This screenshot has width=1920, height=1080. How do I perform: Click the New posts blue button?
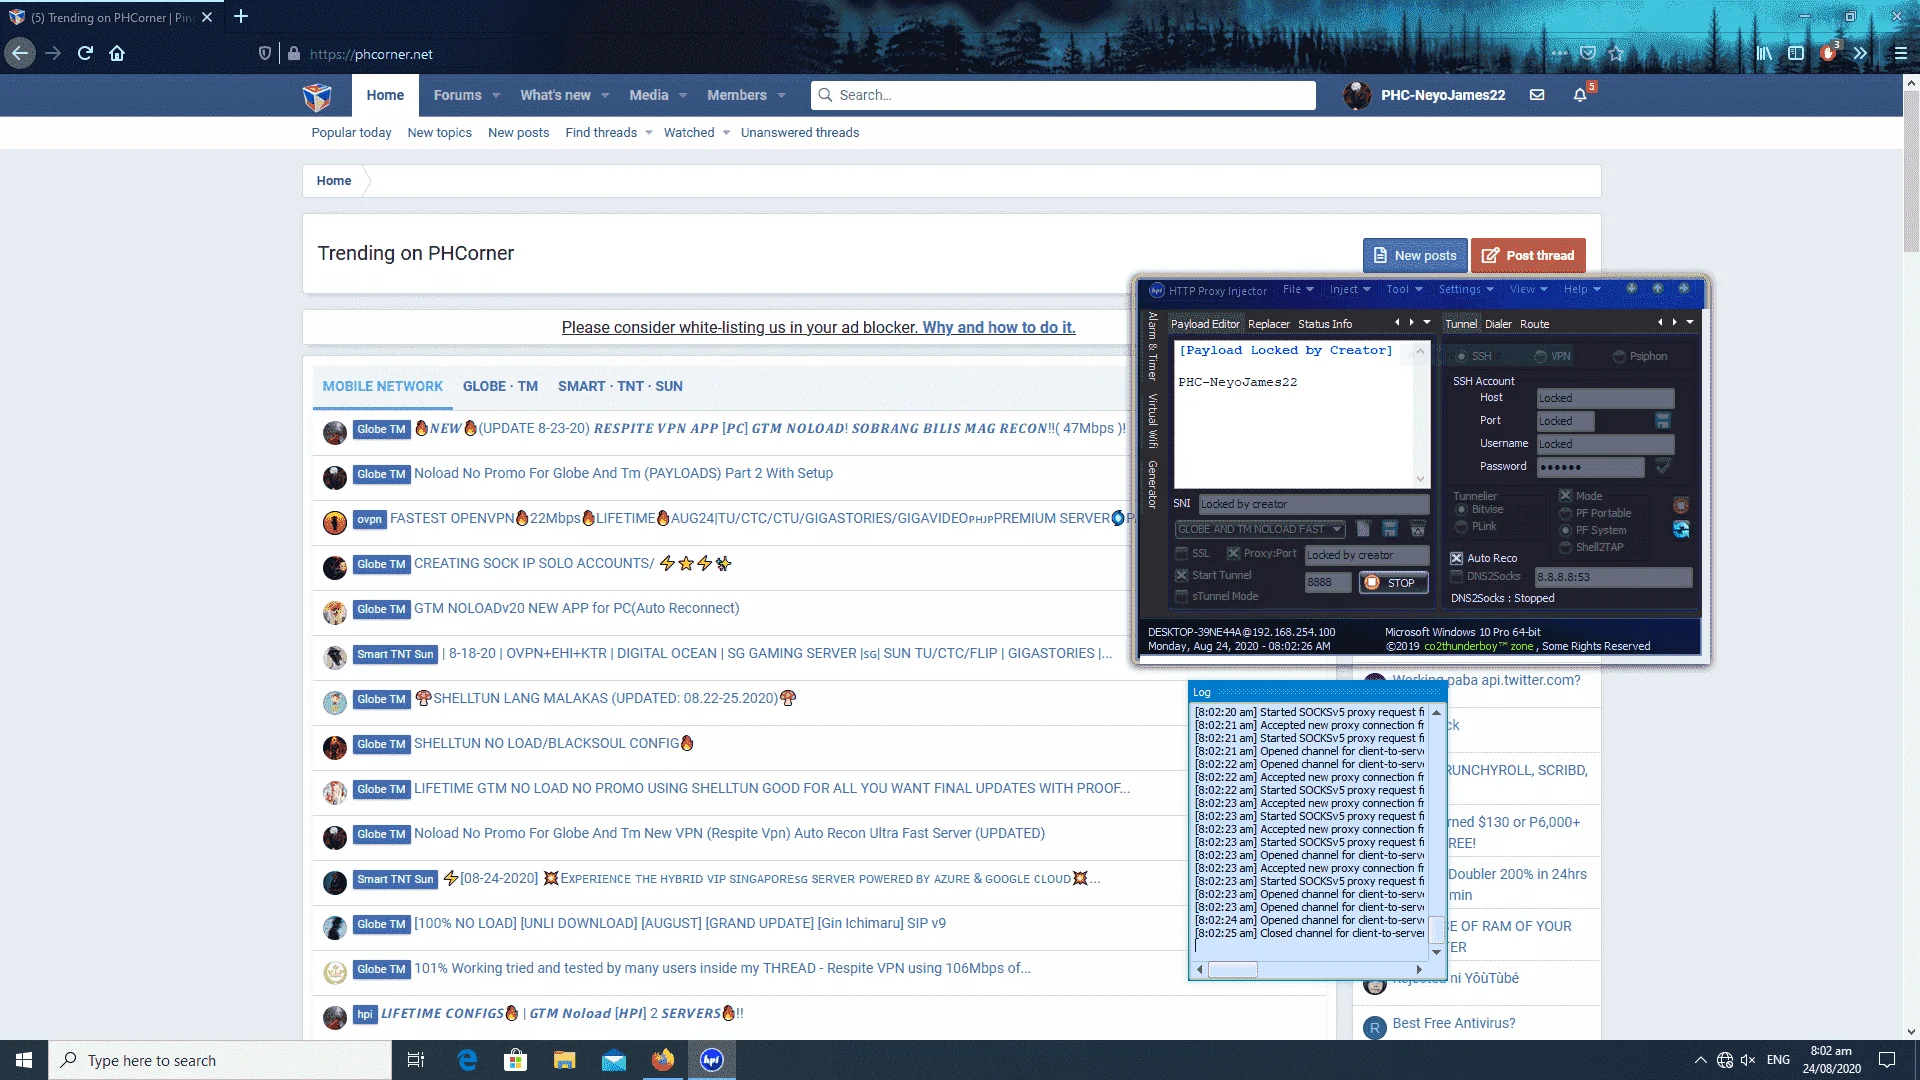coord(1415,256)
